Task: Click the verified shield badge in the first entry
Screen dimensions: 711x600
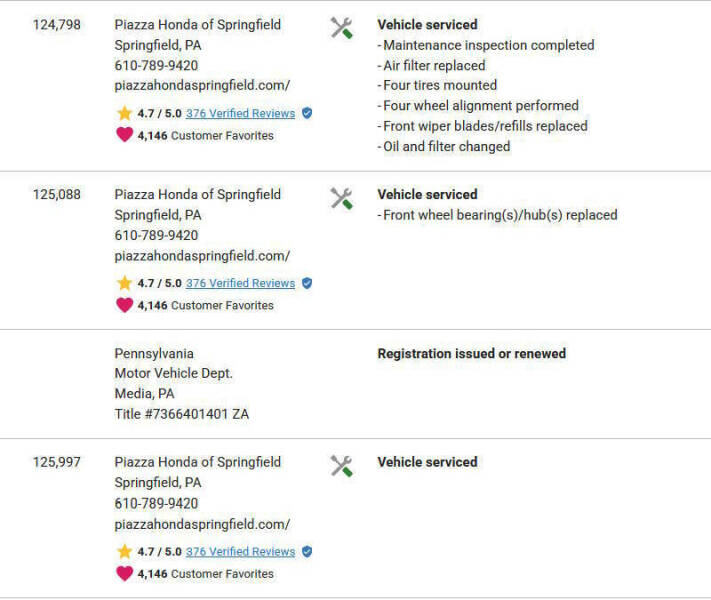Action: (307, 113)
